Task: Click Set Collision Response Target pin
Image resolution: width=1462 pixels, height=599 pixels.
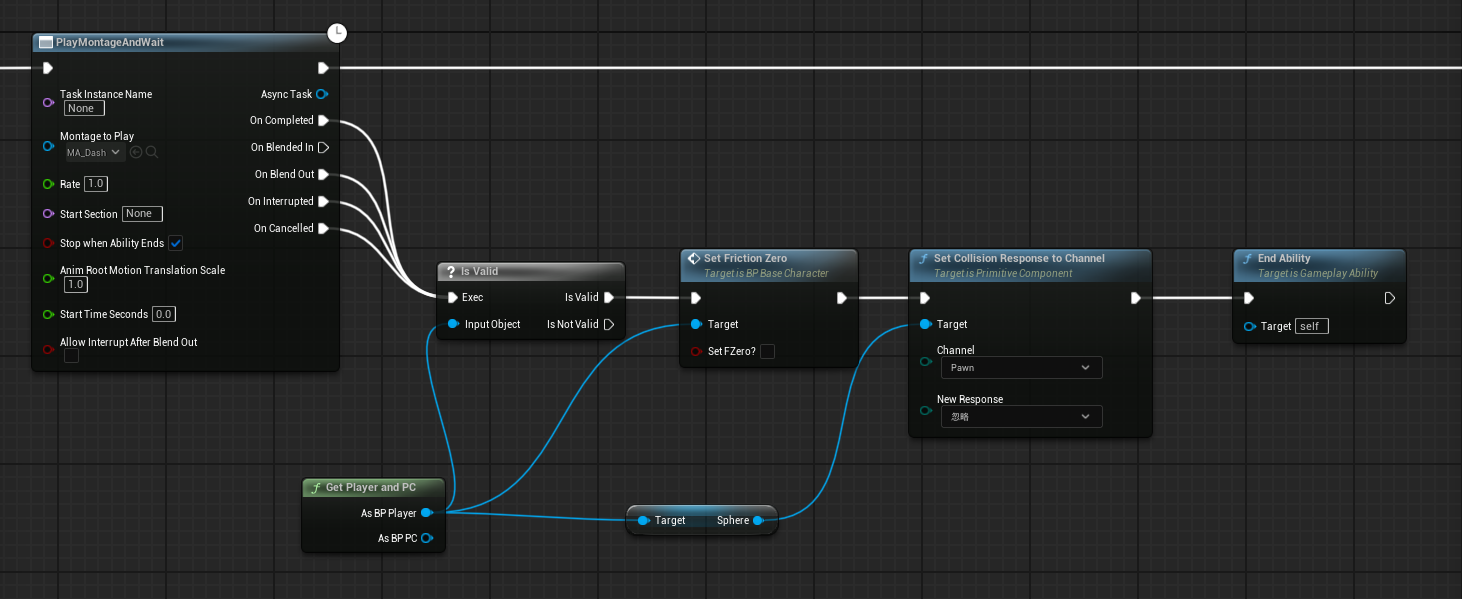Action: [x=925, y=324]
